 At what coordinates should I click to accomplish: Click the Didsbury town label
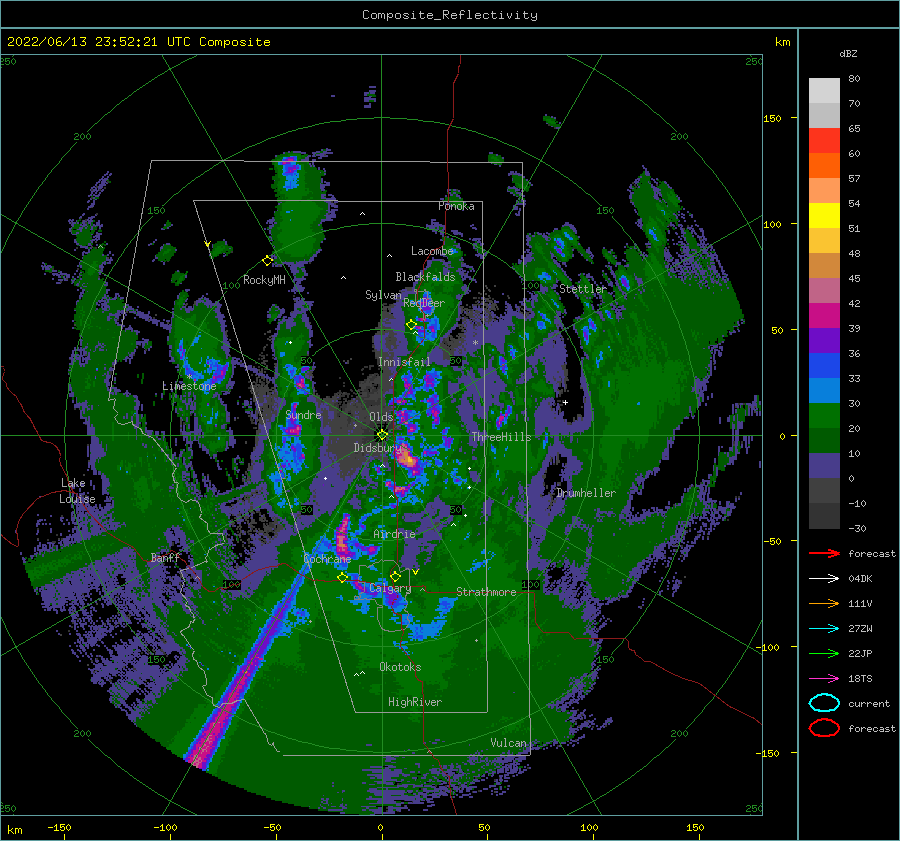379,448
